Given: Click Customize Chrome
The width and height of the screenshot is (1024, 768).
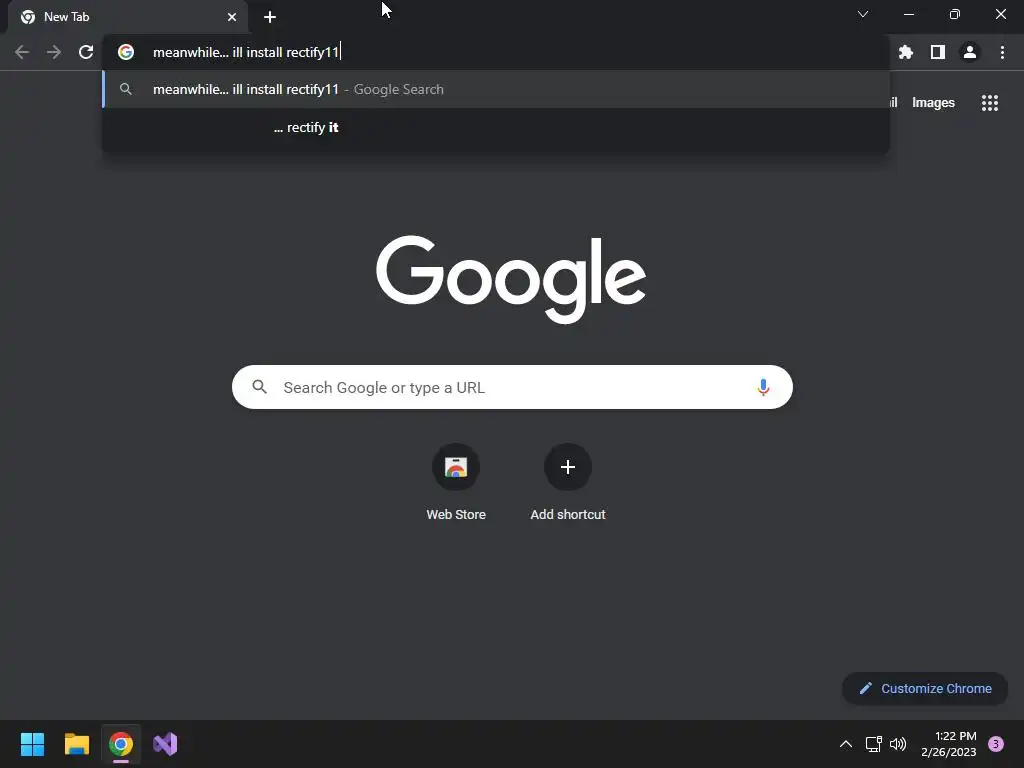Looking at the screenshot, I should click(x=925, y=688).
